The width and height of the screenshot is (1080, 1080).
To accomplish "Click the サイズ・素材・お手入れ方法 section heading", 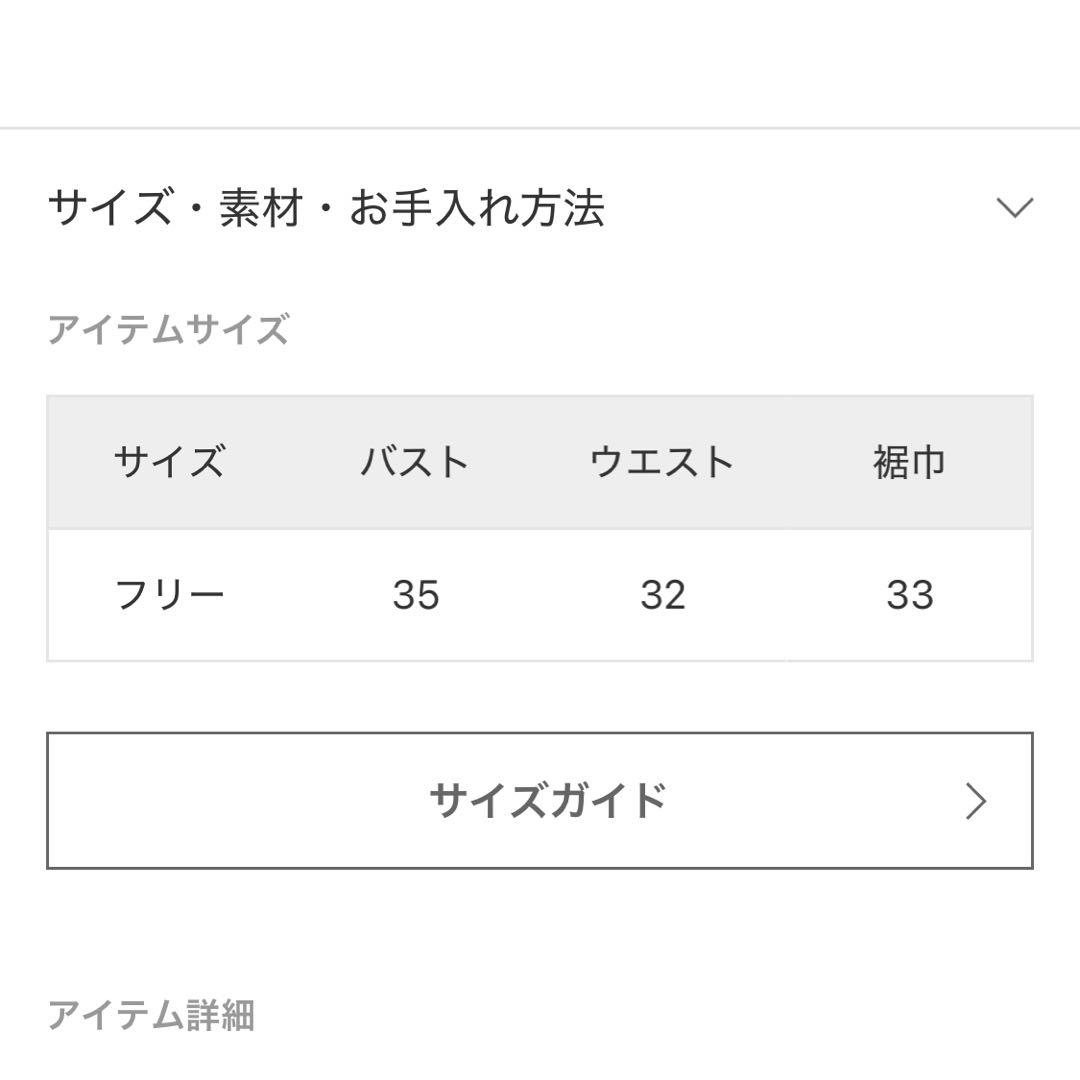I will coord(326,209).
